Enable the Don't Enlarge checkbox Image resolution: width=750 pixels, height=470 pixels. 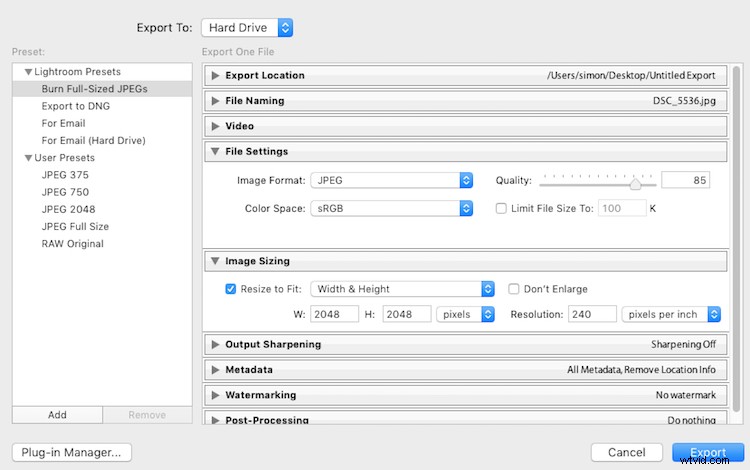click(x=514, y=289)
